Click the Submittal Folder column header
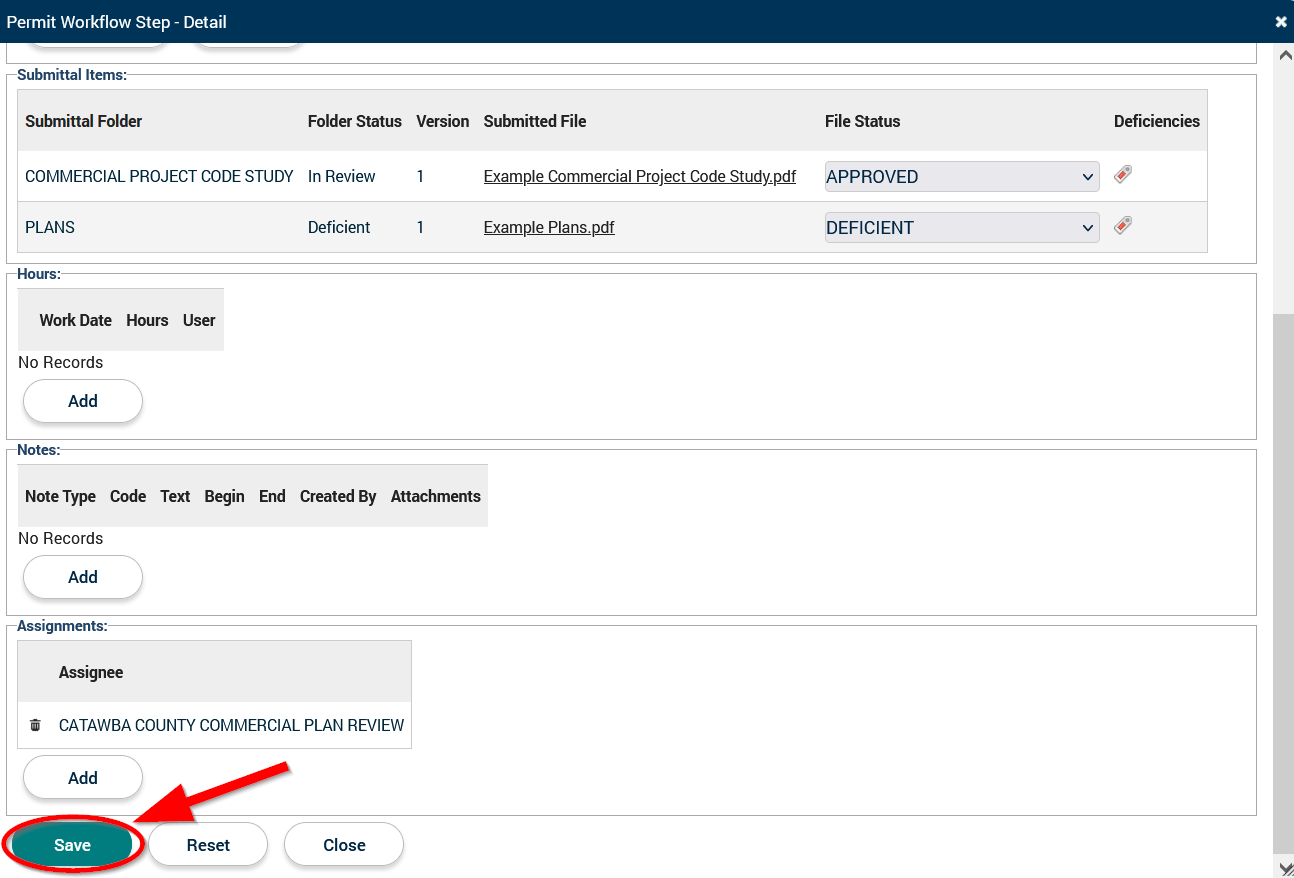Viewport: 1294px width, 878px height. coord(84,121)
